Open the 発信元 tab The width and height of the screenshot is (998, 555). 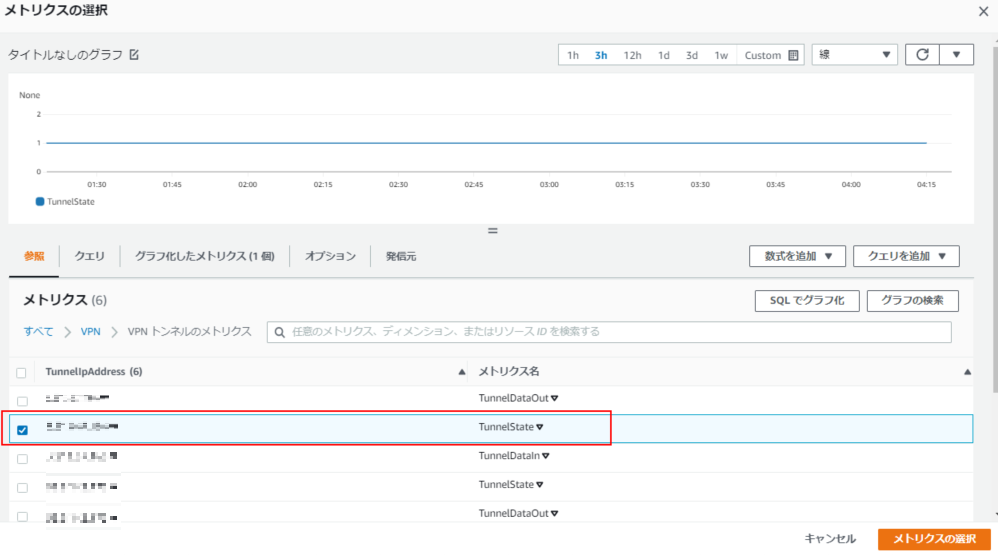(x=400, y=256)
